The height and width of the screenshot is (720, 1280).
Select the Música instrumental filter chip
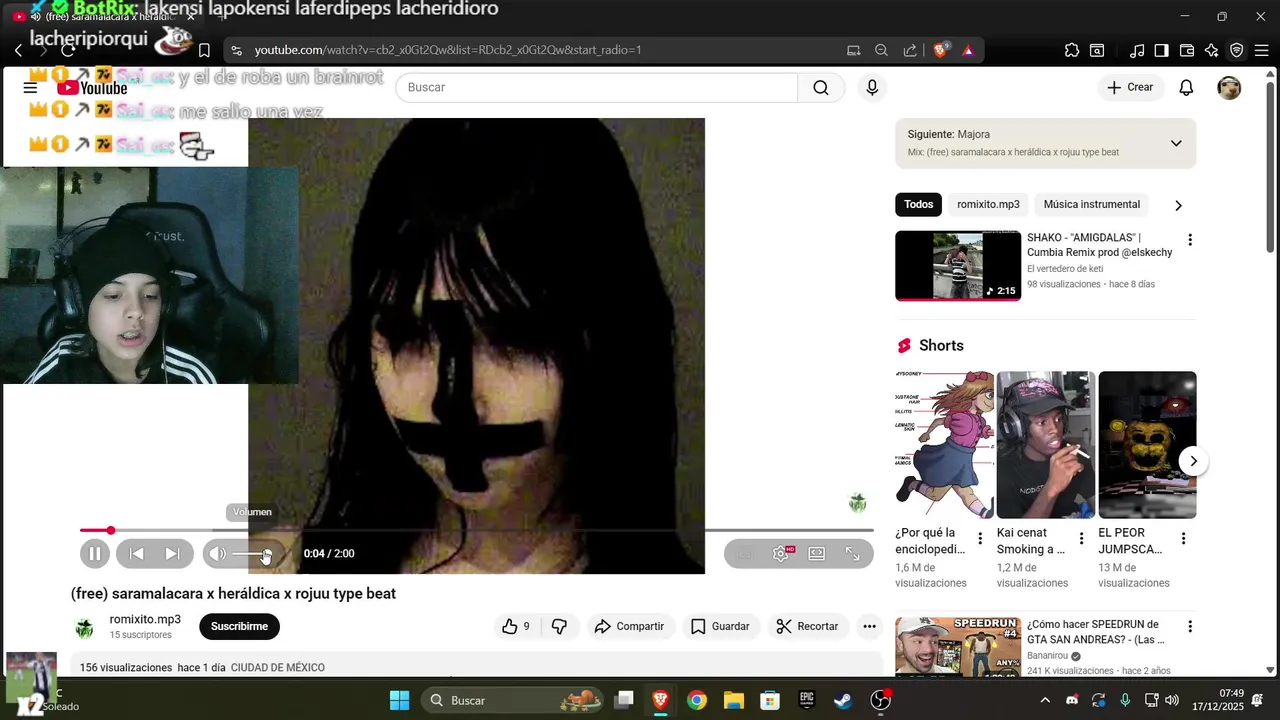point(1091,204)
